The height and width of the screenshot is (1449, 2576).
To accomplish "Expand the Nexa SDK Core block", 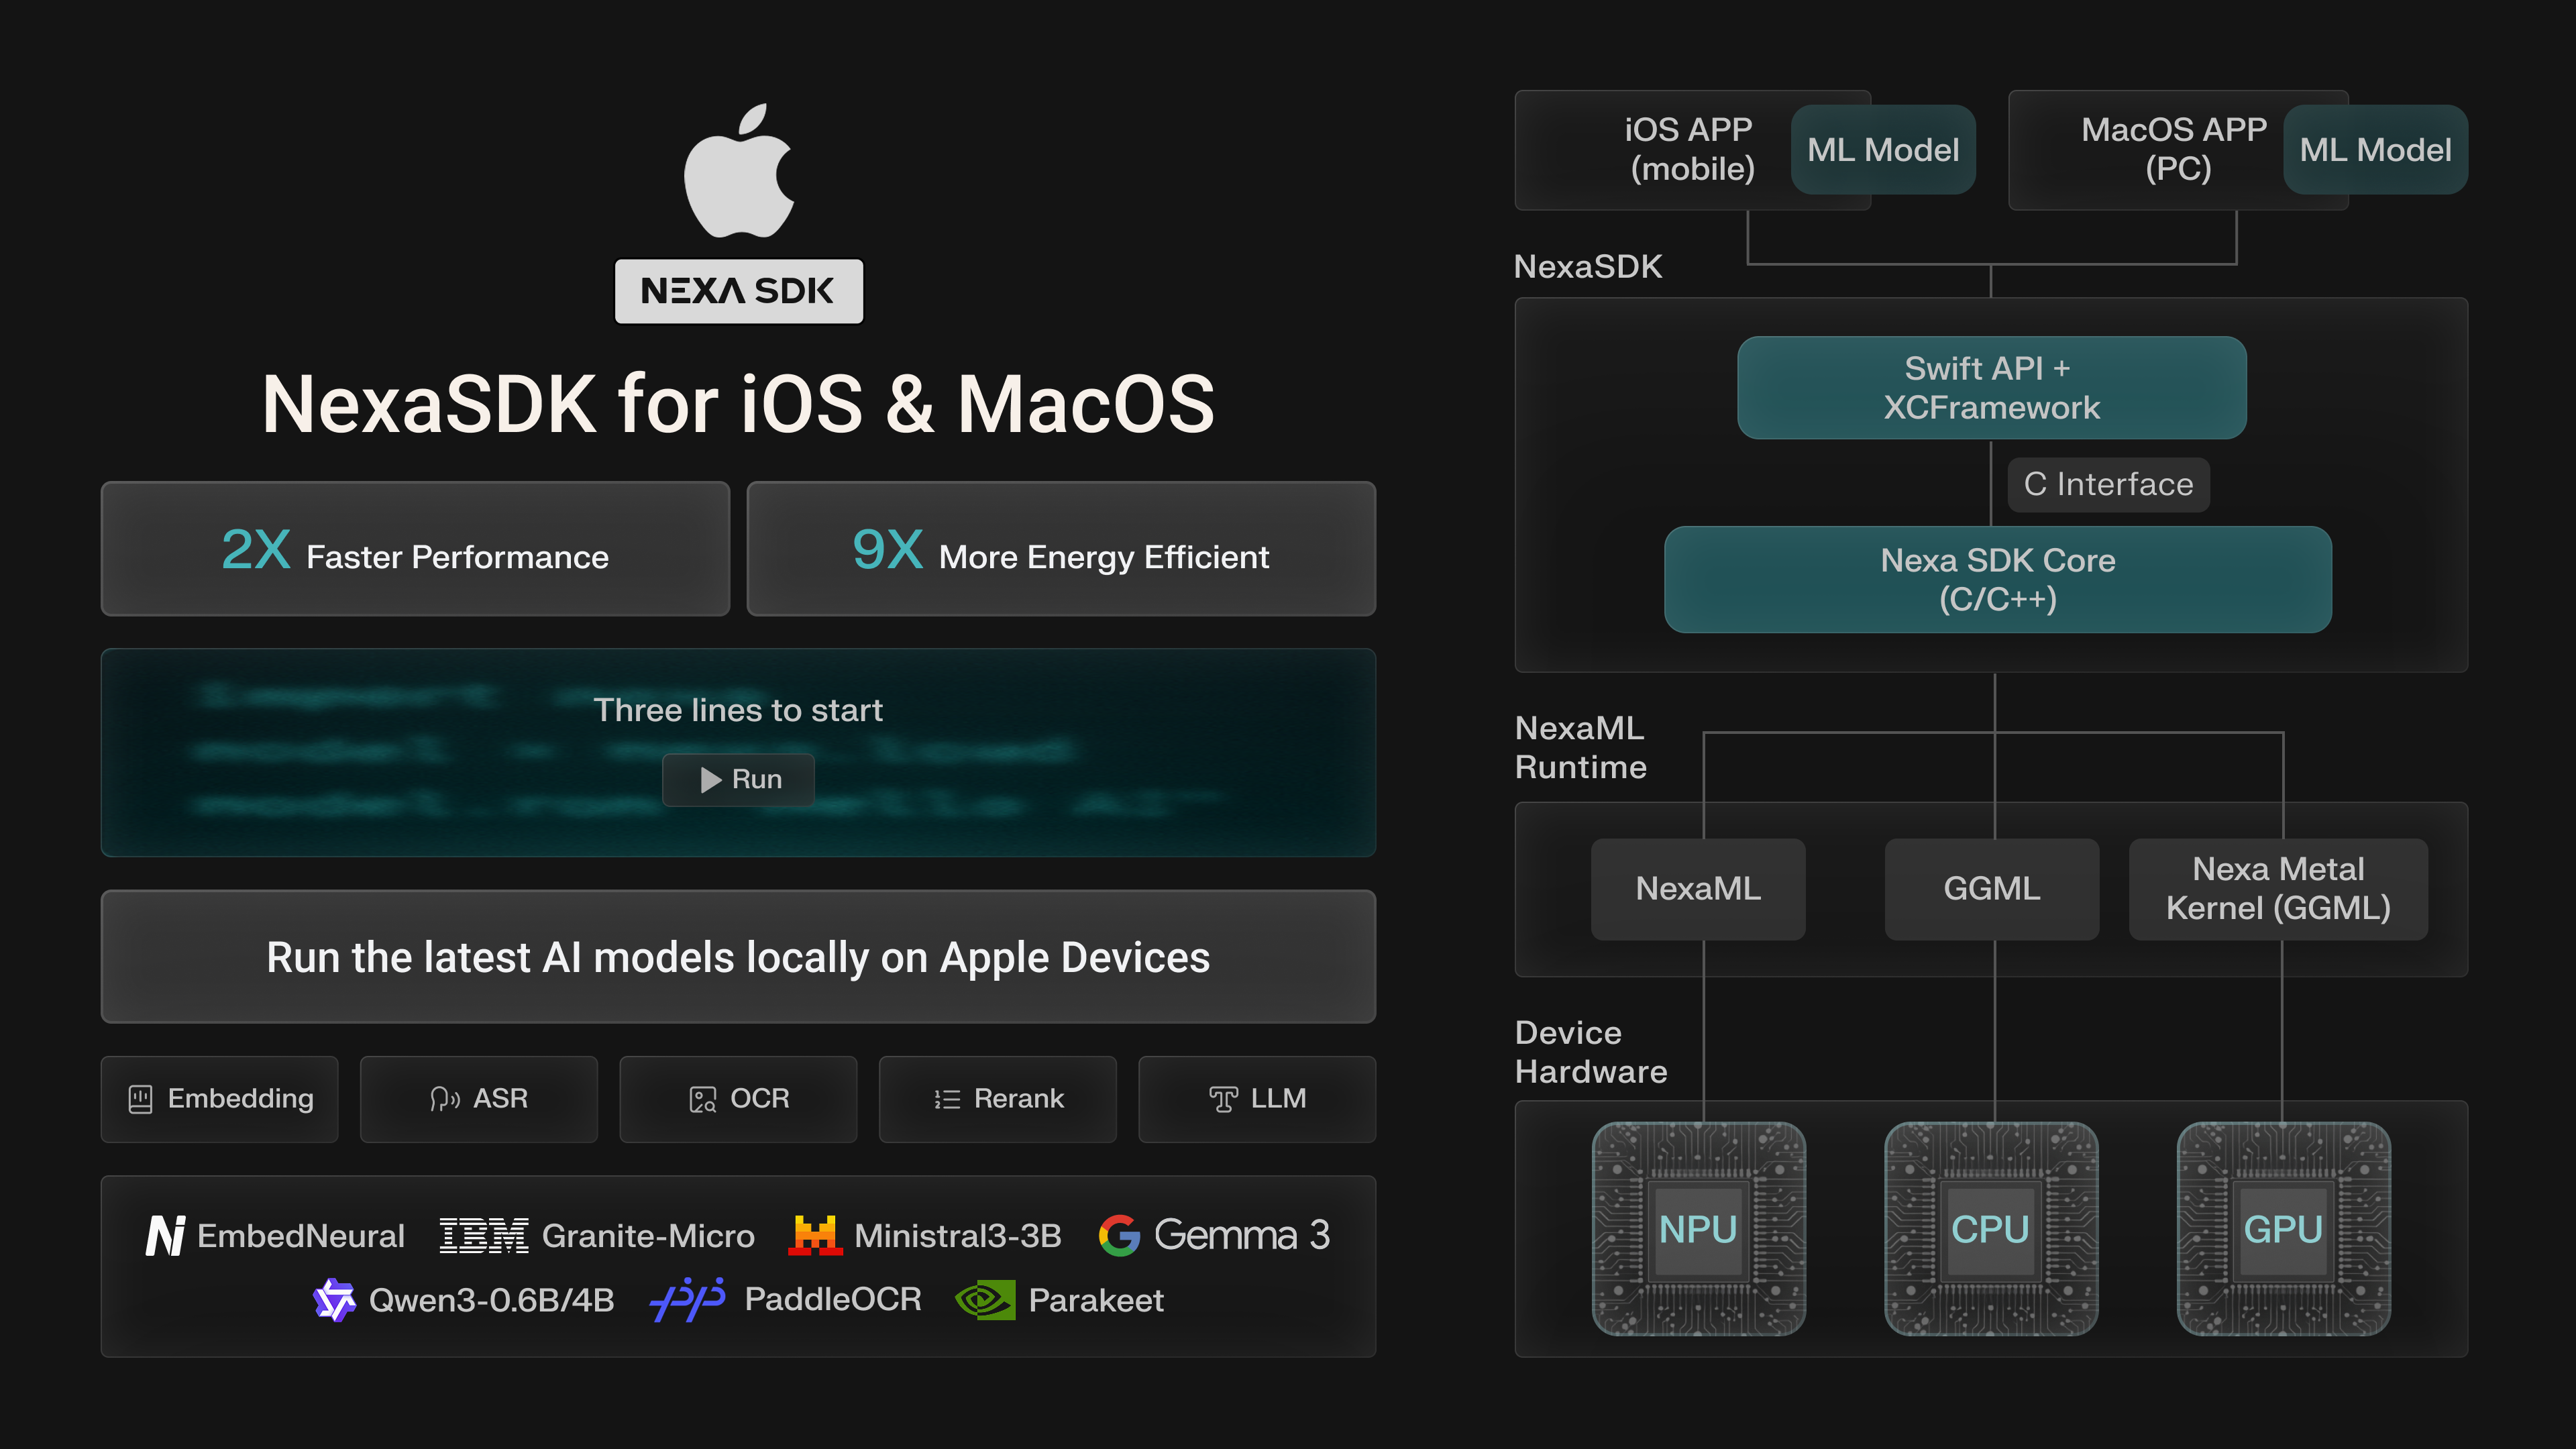I will click(1997, 580).
